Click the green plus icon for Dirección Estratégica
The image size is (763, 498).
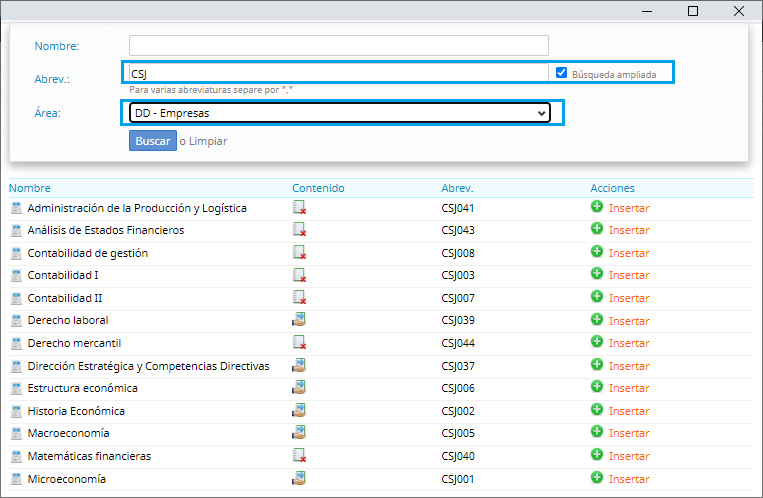click(597, 364)
